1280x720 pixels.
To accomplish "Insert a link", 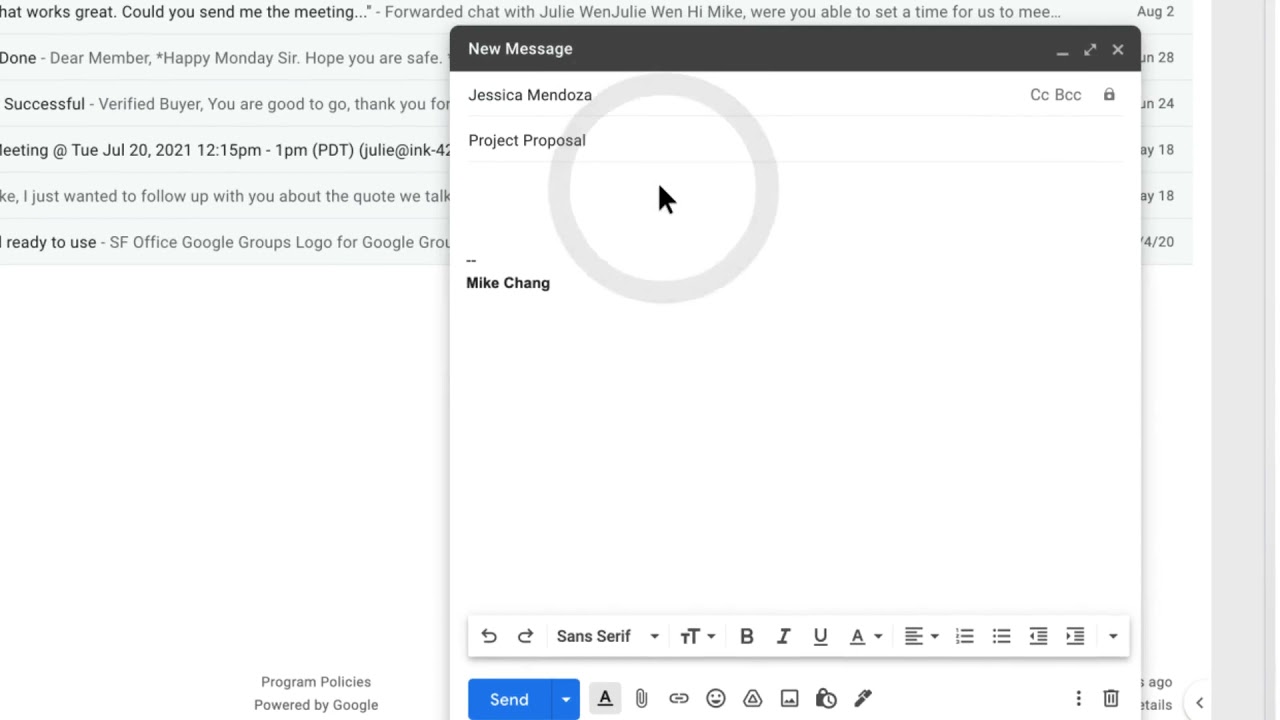I will [x=679, y=699].
